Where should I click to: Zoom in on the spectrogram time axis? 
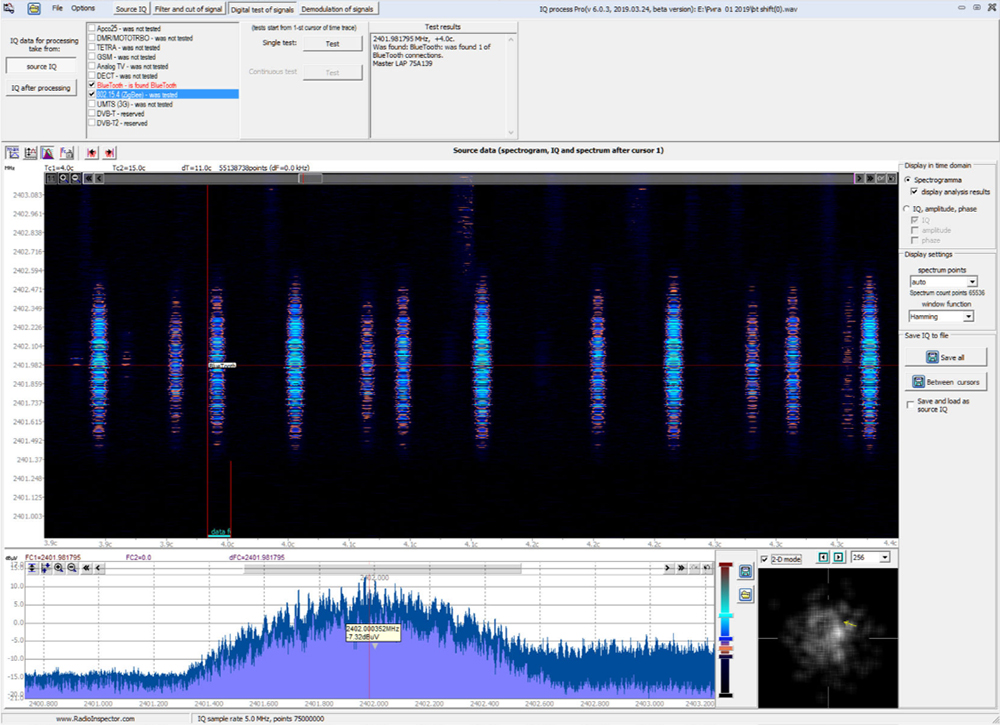point(63,178)
